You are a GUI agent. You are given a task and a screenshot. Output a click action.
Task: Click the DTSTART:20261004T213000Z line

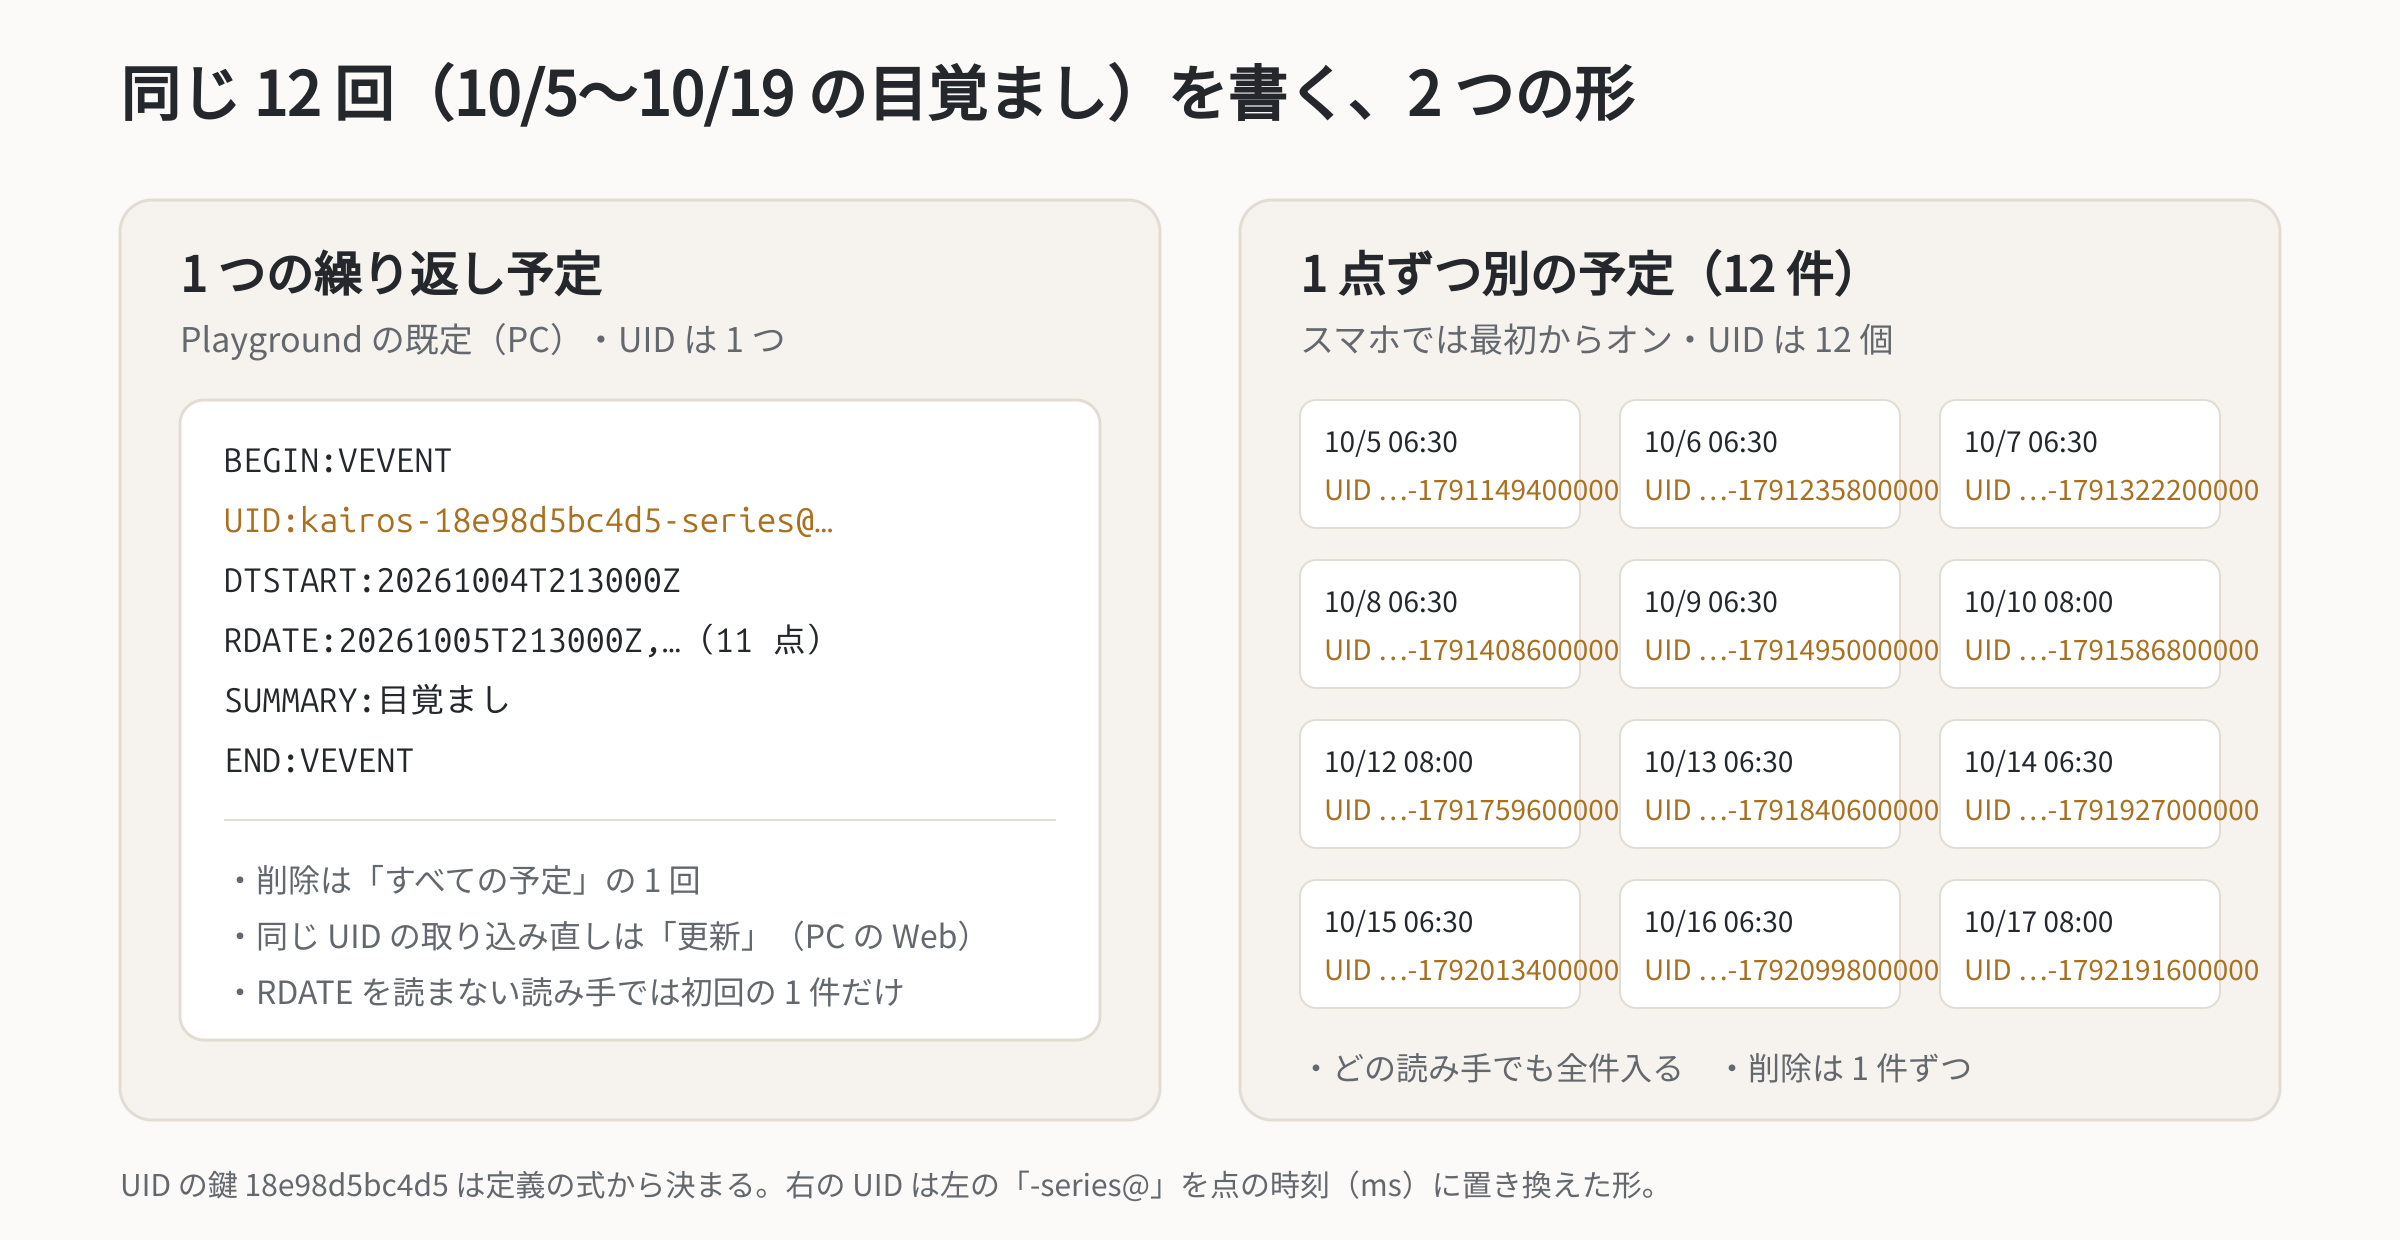[452, 581]
